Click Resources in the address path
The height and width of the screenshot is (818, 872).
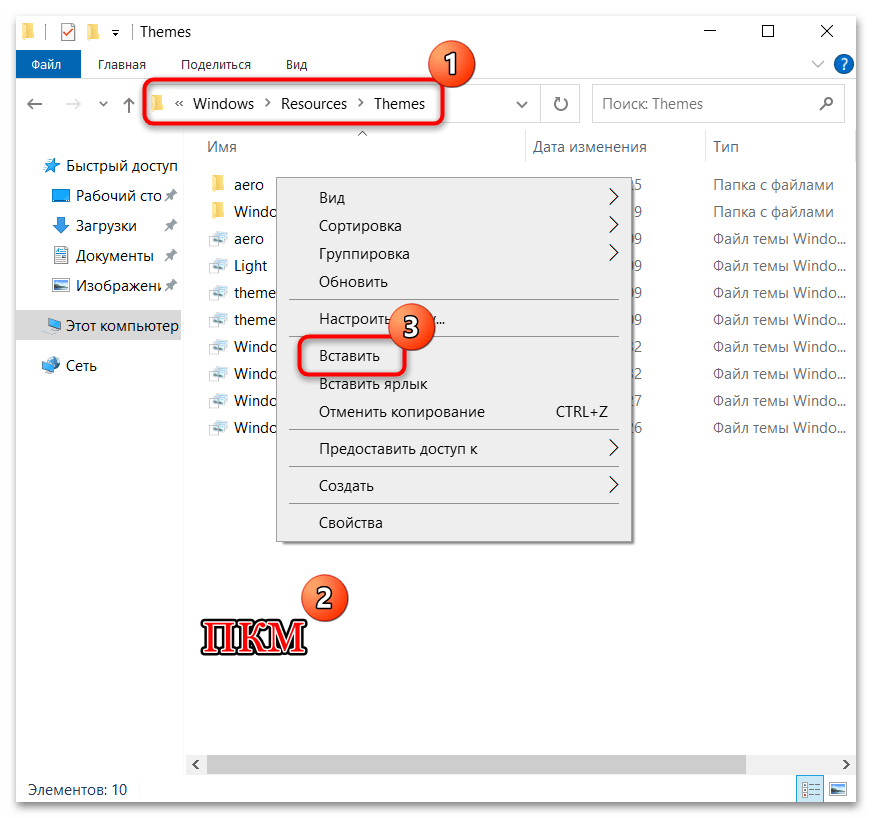tap(314, 104)
